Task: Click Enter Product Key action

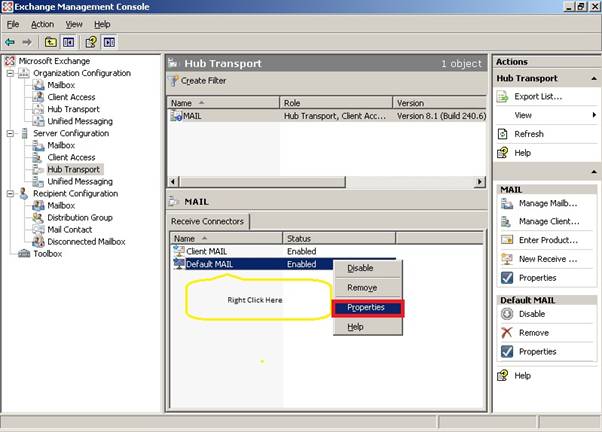Action: (x=548, y=240)
